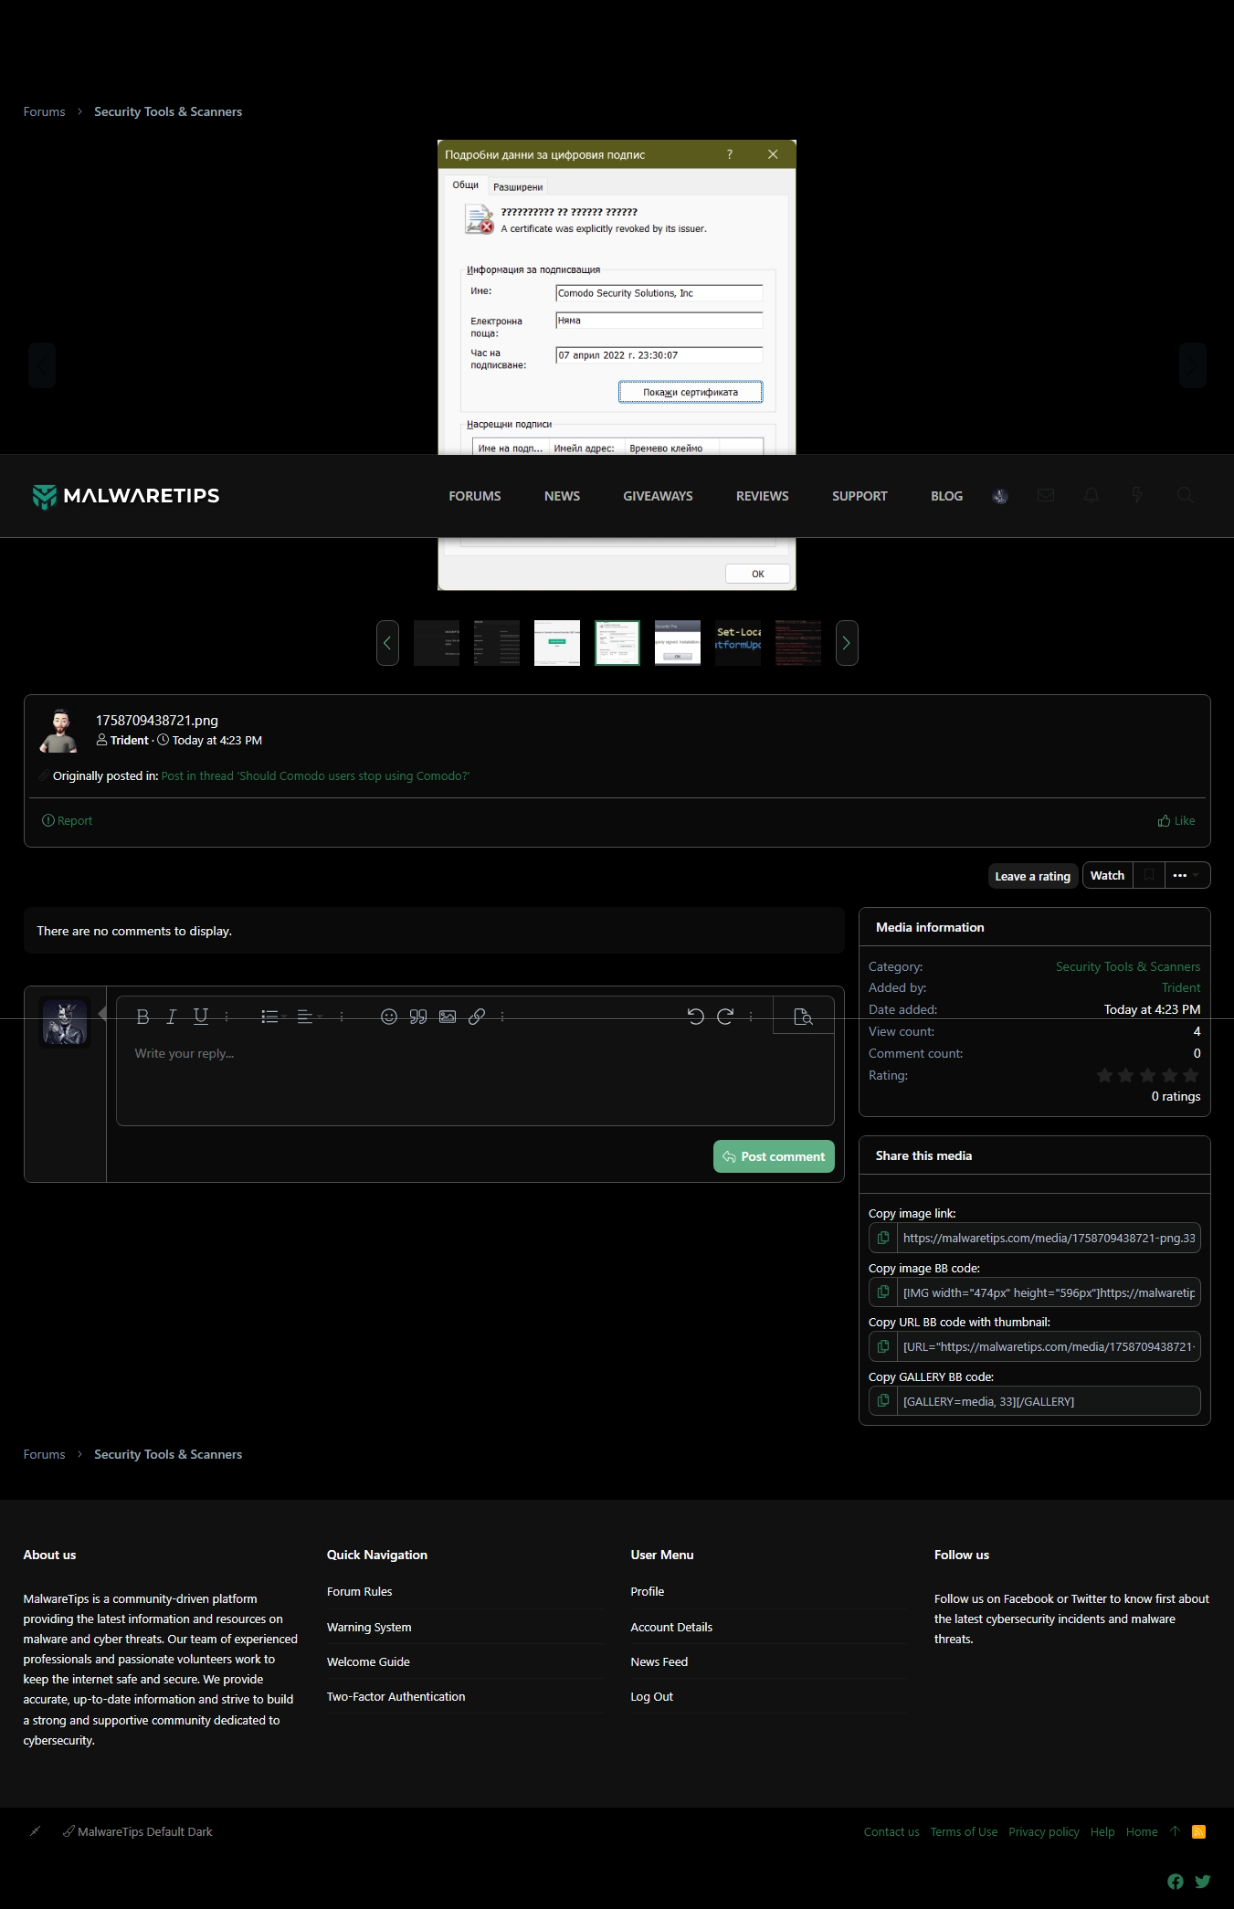1234x1909 pixels.
Task: Click Log Out in User Menu
Action: pyautogui.click(x=652, y=1697)
